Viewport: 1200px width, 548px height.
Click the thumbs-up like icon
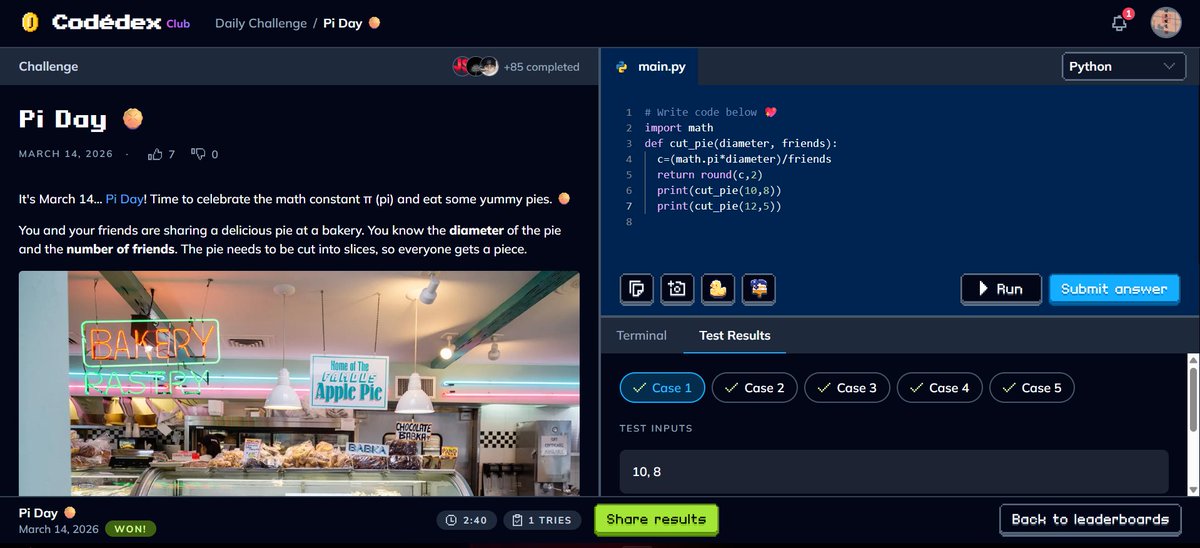(155, 154)
